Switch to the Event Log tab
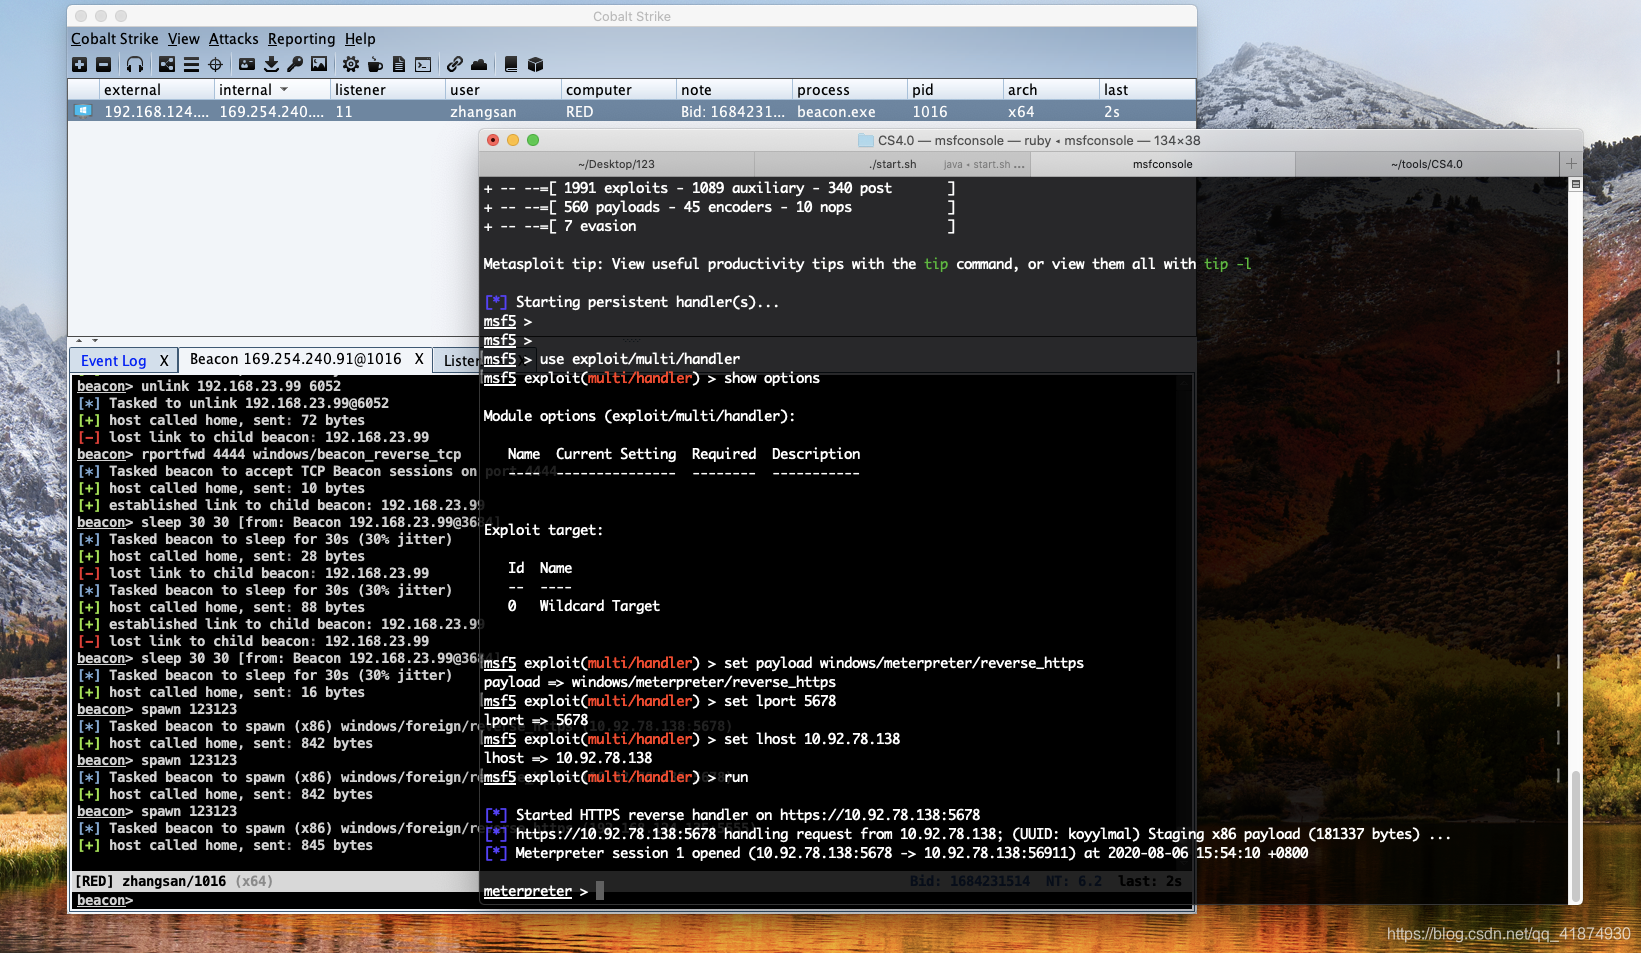Screen dimensions: 1641x953 click(113, 361)
